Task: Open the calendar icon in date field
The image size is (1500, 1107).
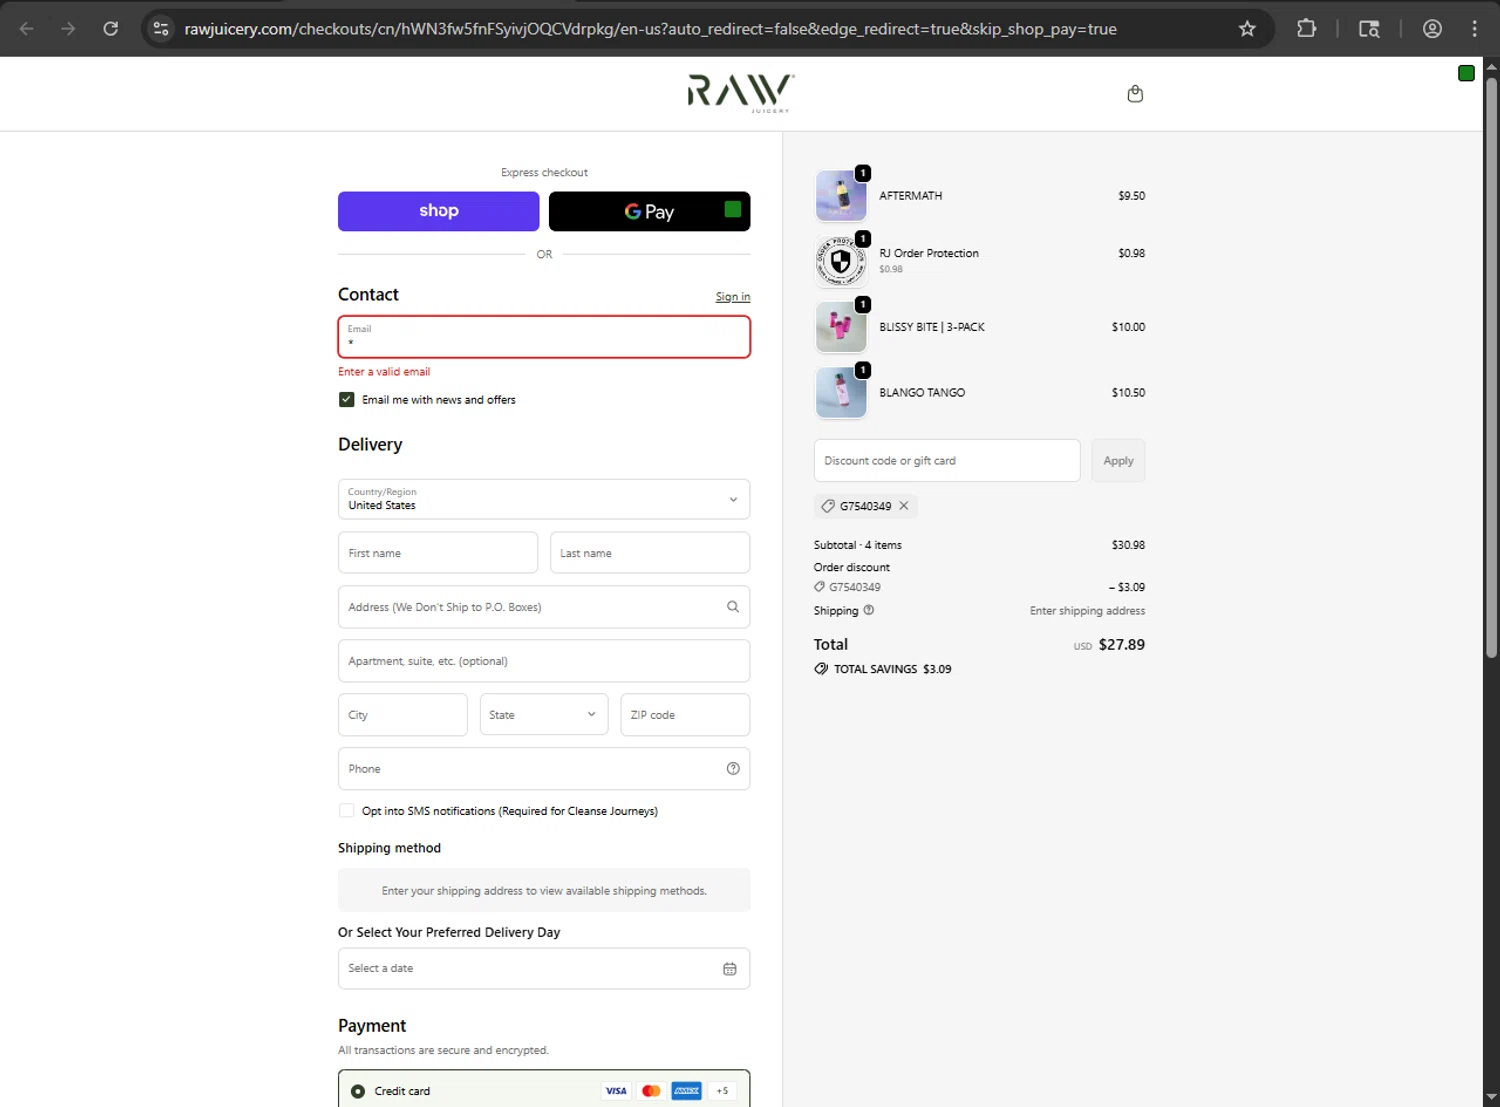Action: coord(730,969)
